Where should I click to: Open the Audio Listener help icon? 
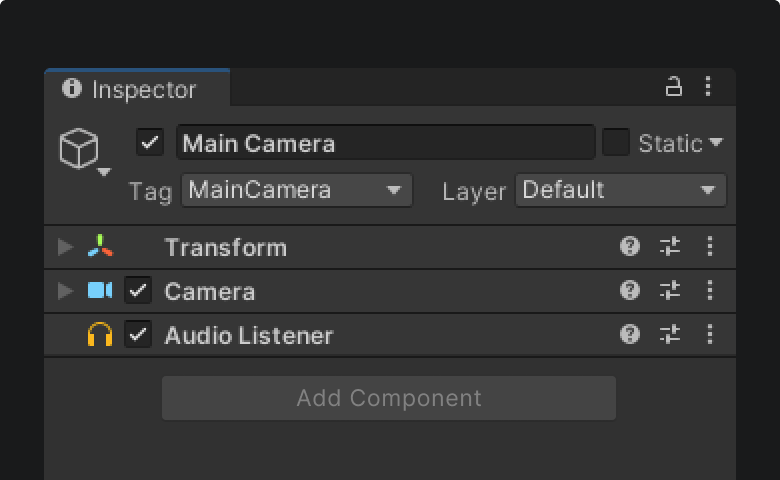coord(630,334)
